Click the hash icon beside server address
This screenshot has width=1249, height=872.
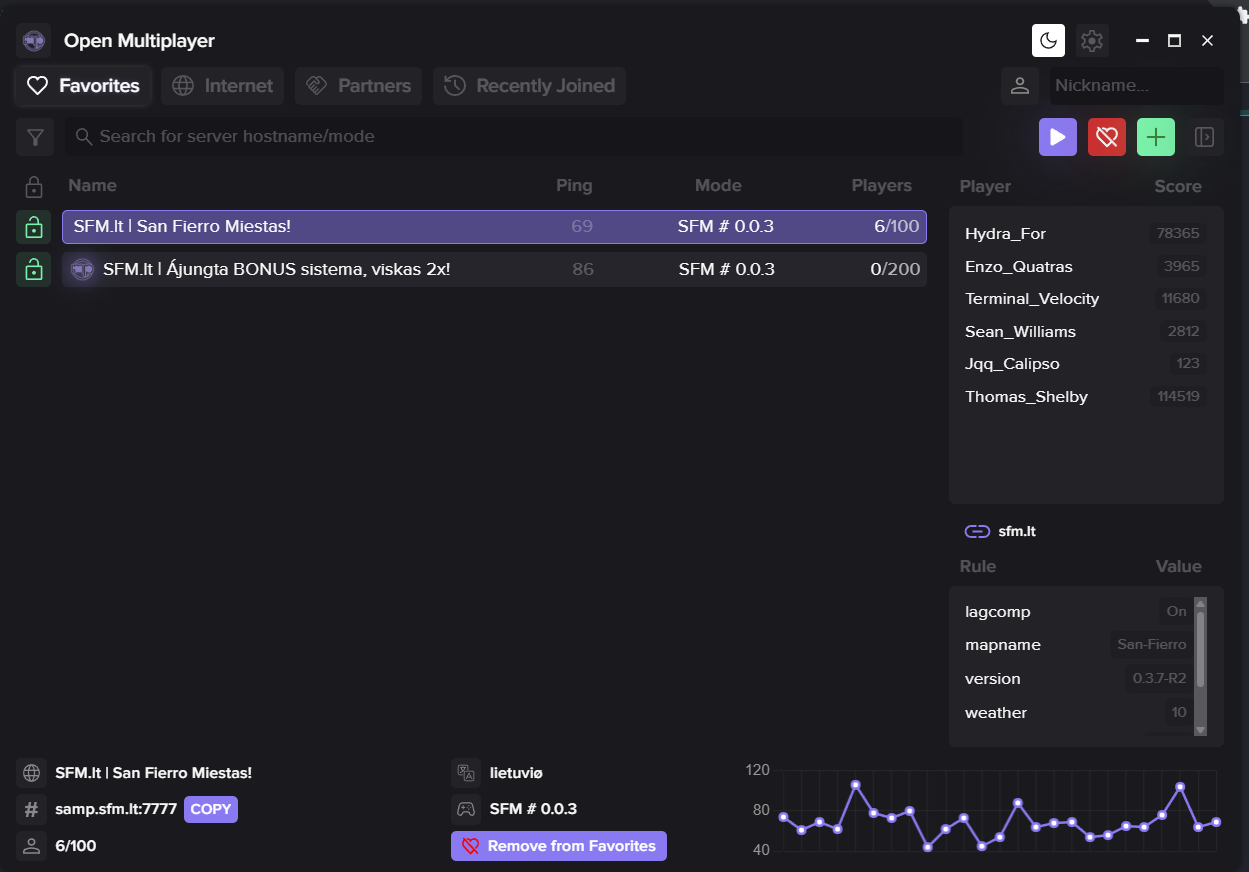click(x=32, y=810)
